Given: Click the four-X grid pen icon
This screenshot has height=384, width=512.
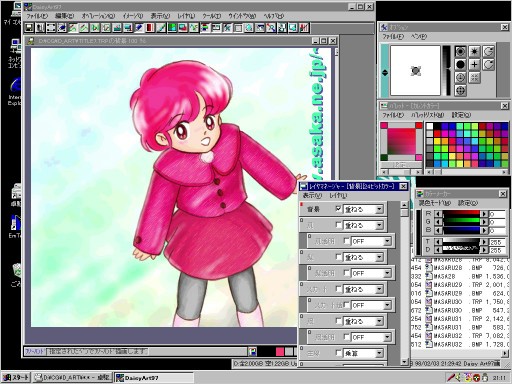Looking at the screenshot, I should [x=474, y=78].
